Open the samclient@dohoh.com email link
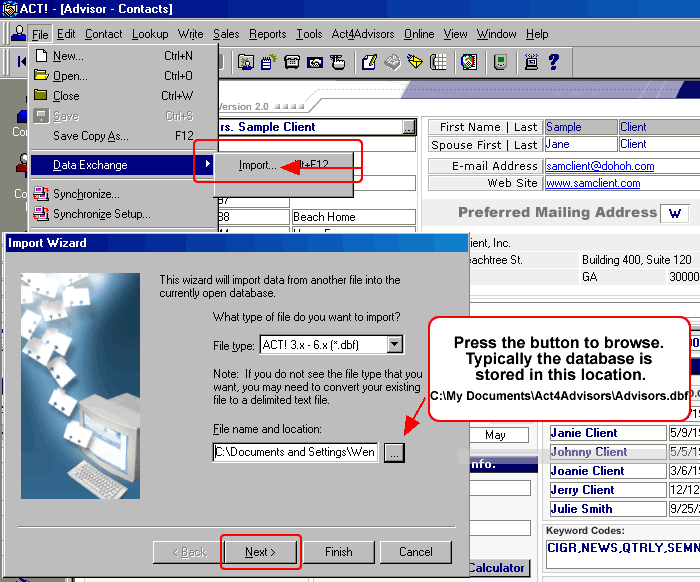Image resolution: width=700 pixels, height=582 pixels. (x=600, y=166)
